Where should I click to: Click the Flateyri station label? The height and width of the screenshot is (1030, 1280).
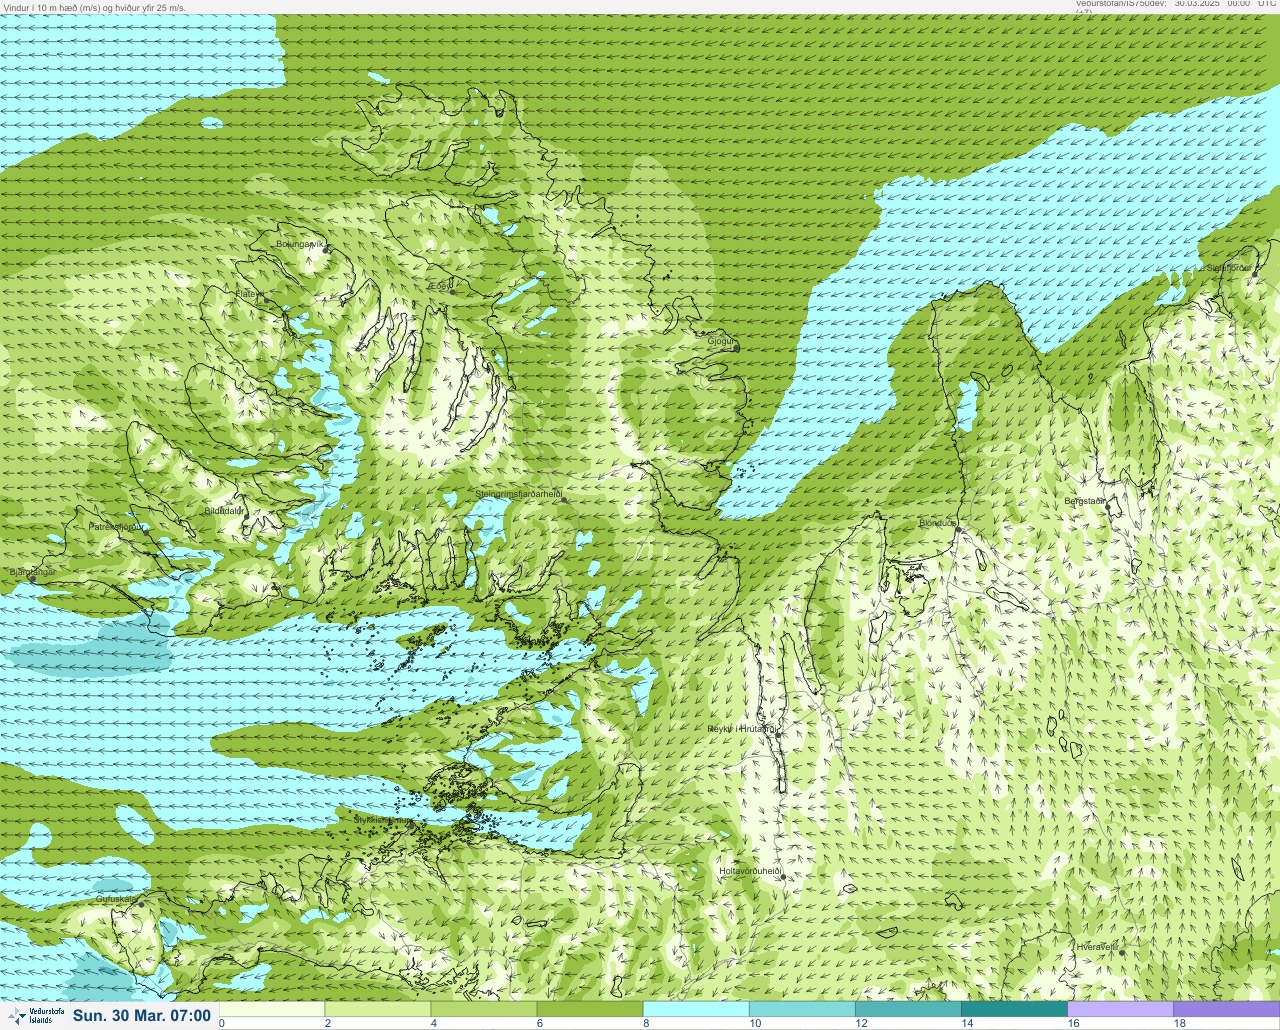tap(249, 294)
